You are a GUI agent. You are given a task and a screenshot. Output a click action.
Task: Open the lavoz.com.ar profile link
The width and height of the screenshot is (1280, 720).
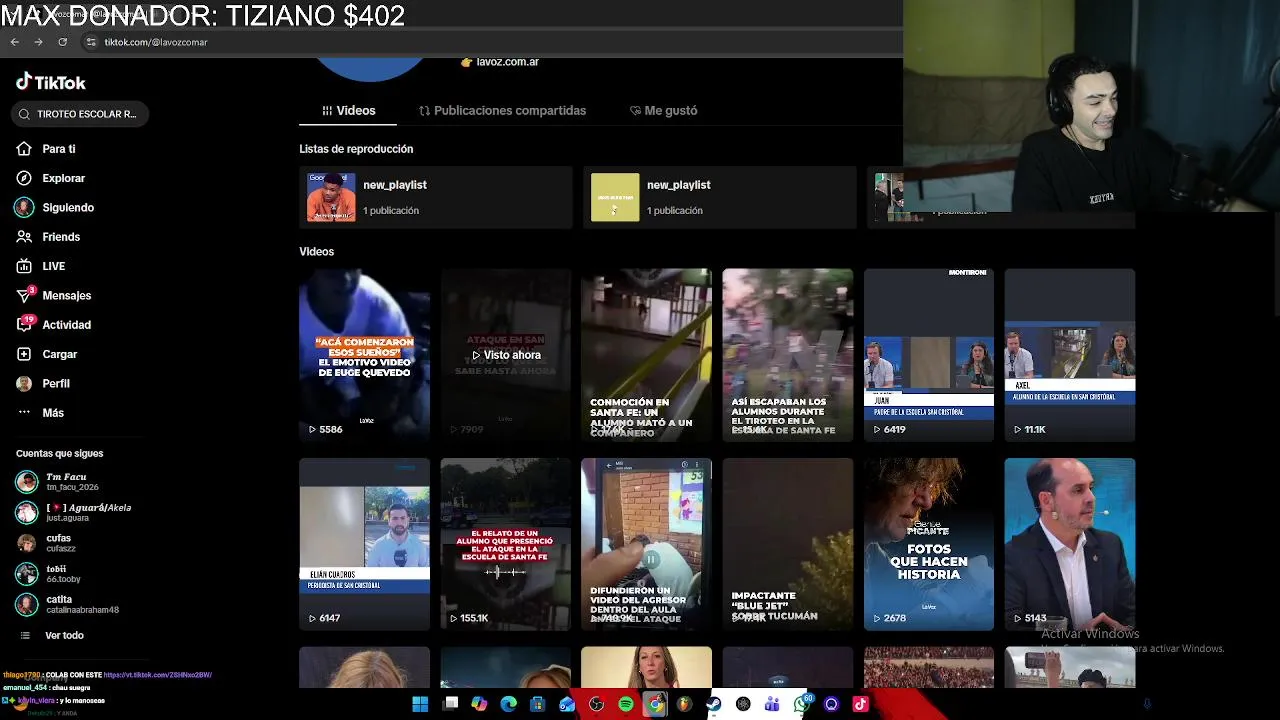point(507,62)
